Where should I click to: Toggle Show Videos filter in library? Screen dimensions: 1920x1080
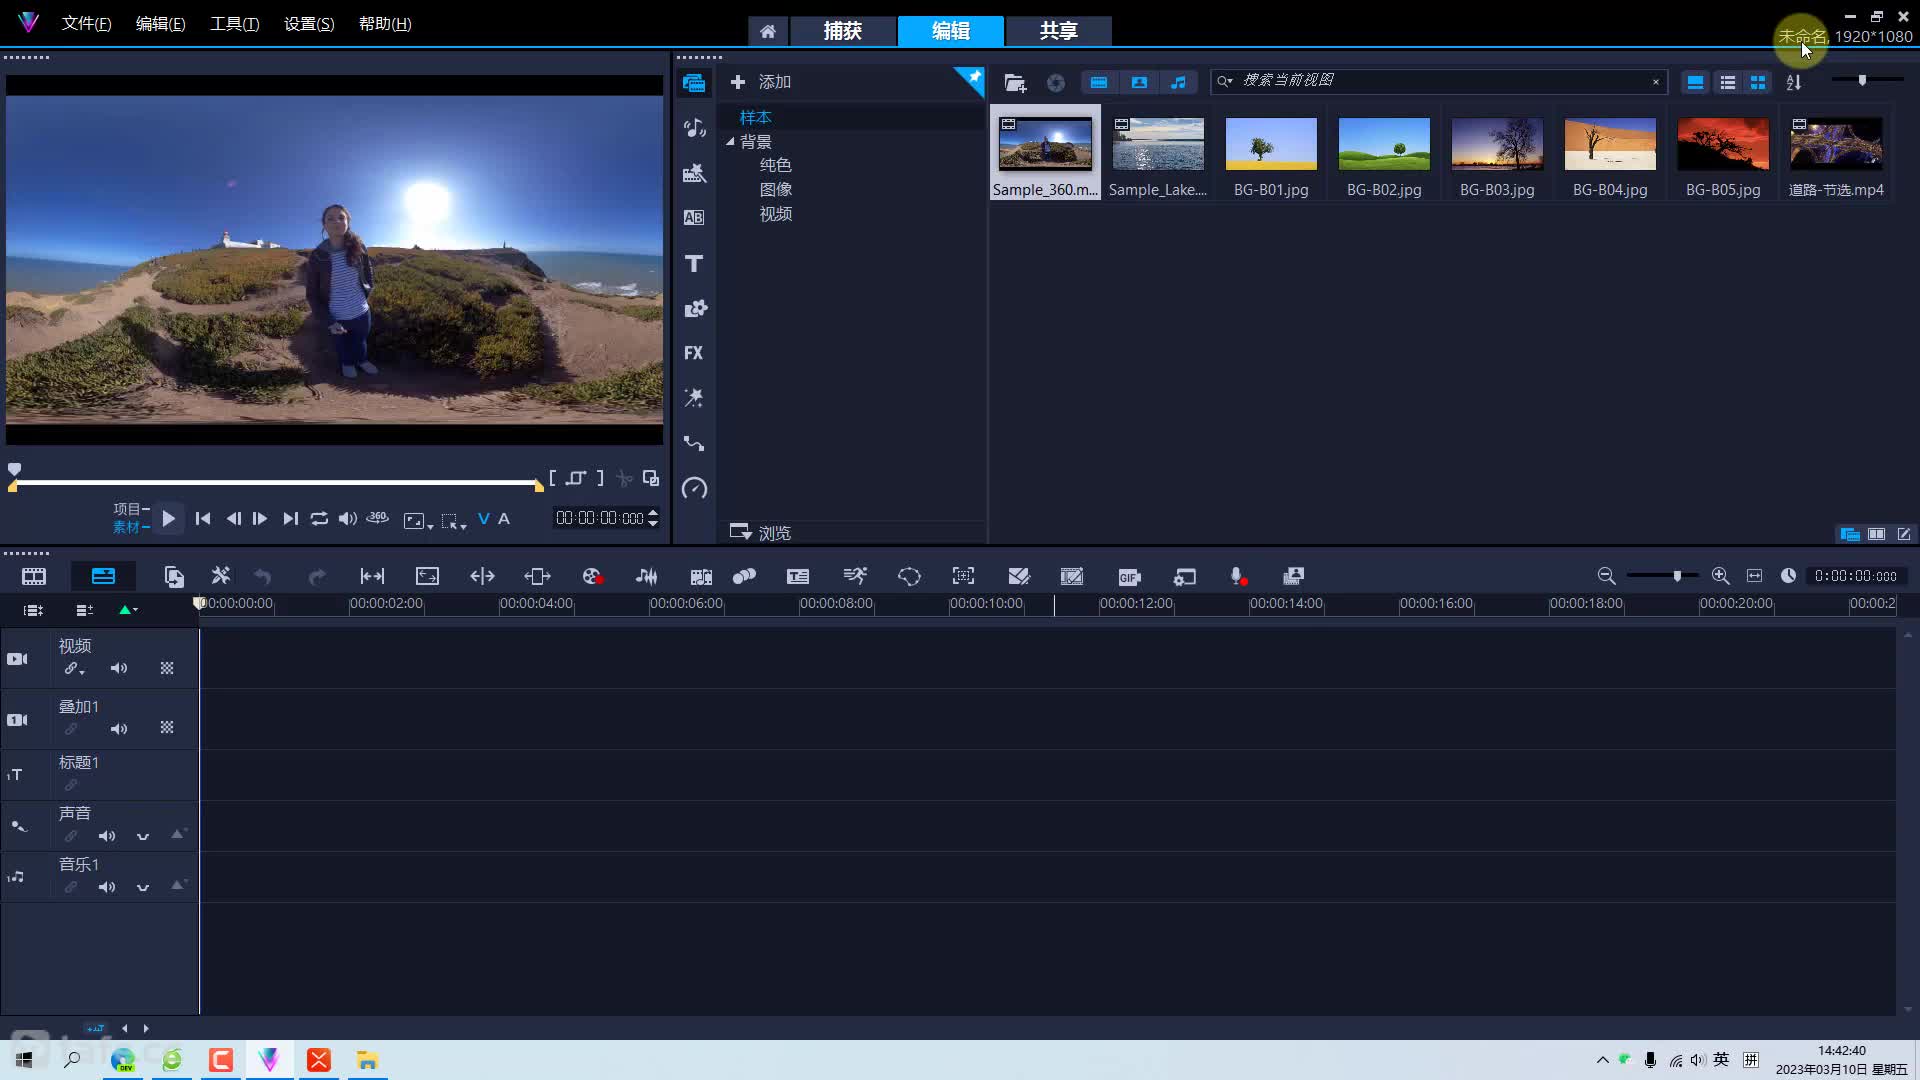coord(1099,82)
